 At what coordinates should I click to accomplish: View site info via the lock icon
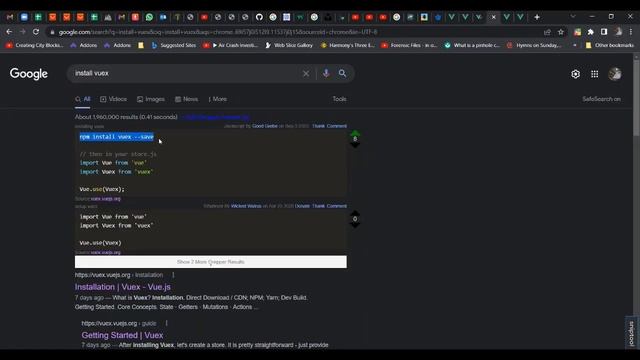point(52,32)
